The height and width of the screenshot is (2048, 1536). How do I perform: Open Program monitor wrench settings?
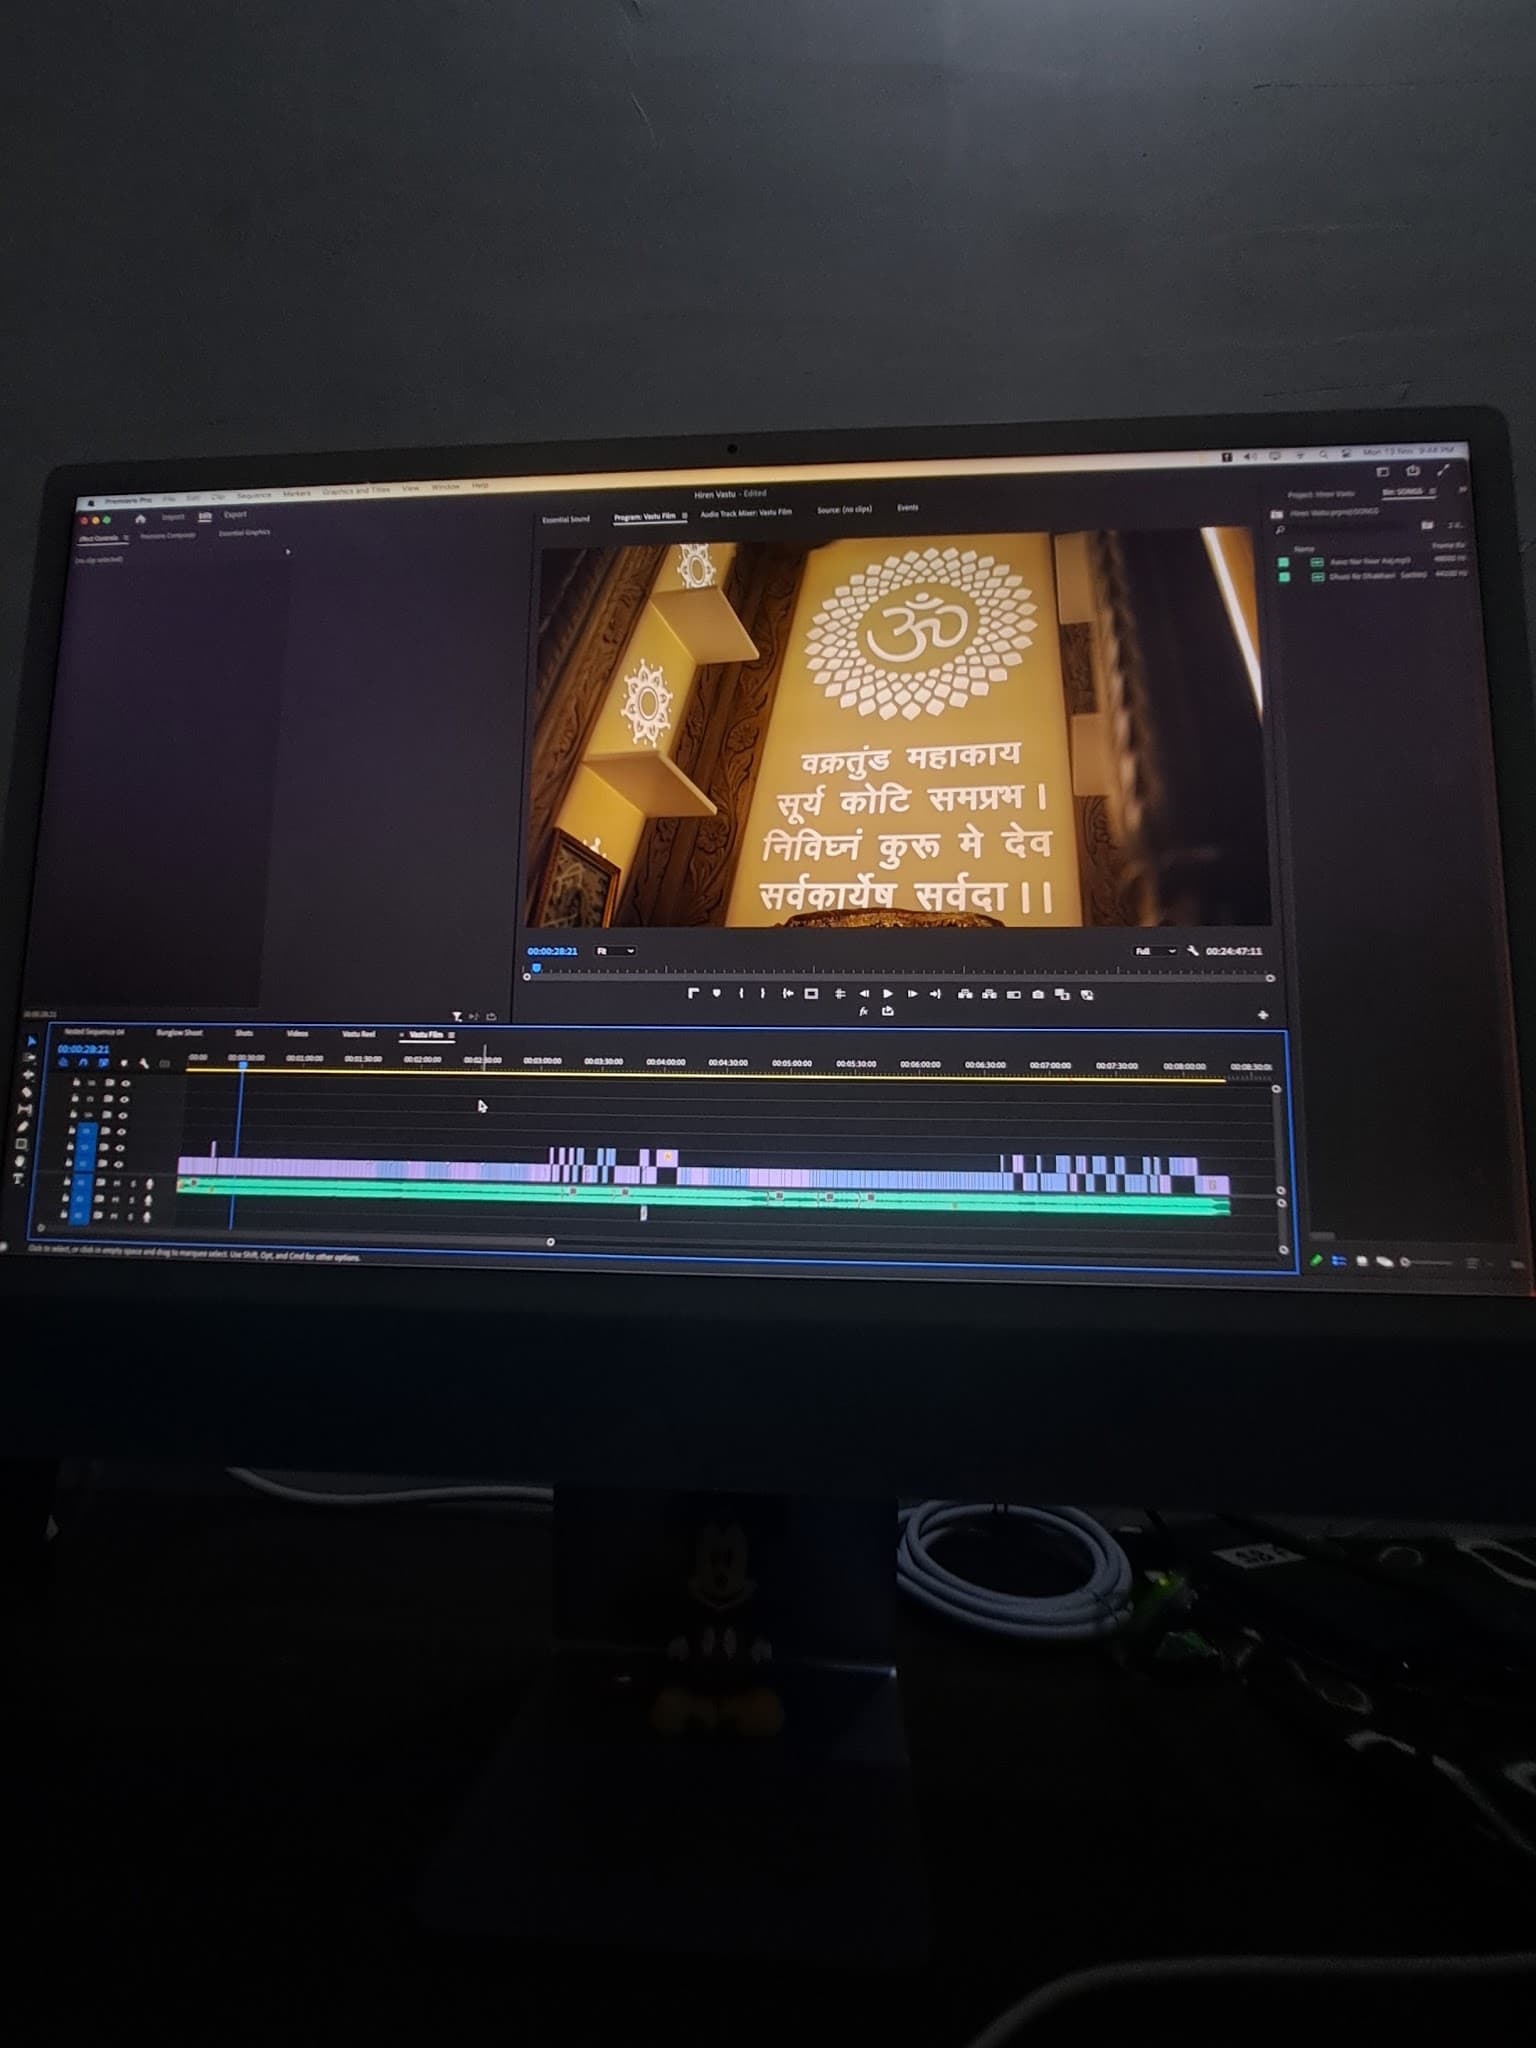(x=1192, y=950)
